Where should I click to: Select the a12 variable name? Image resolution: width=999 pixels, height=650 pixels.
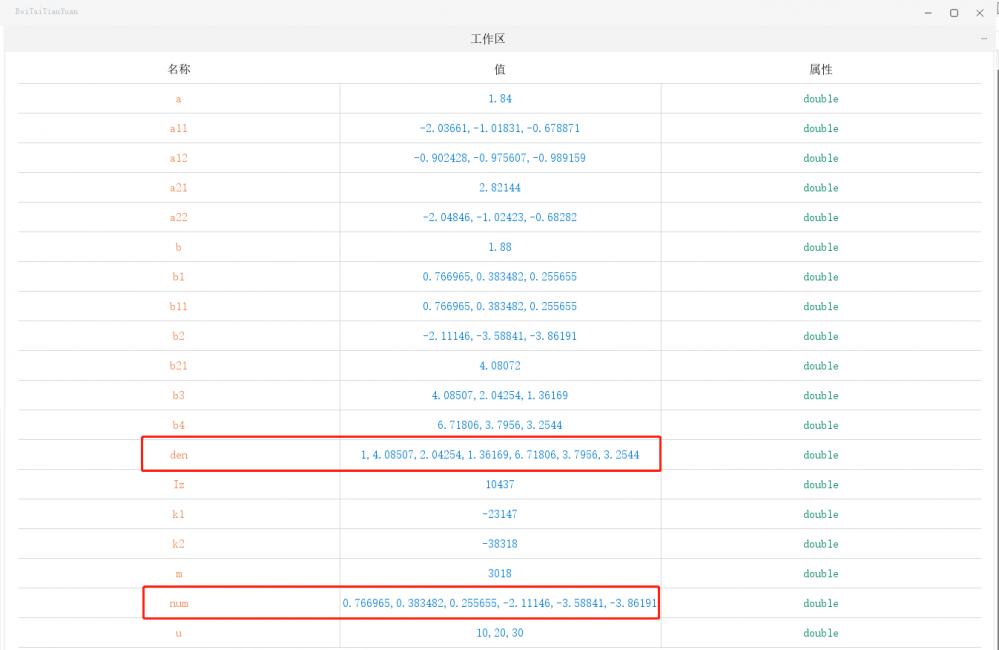pos(179,158)
